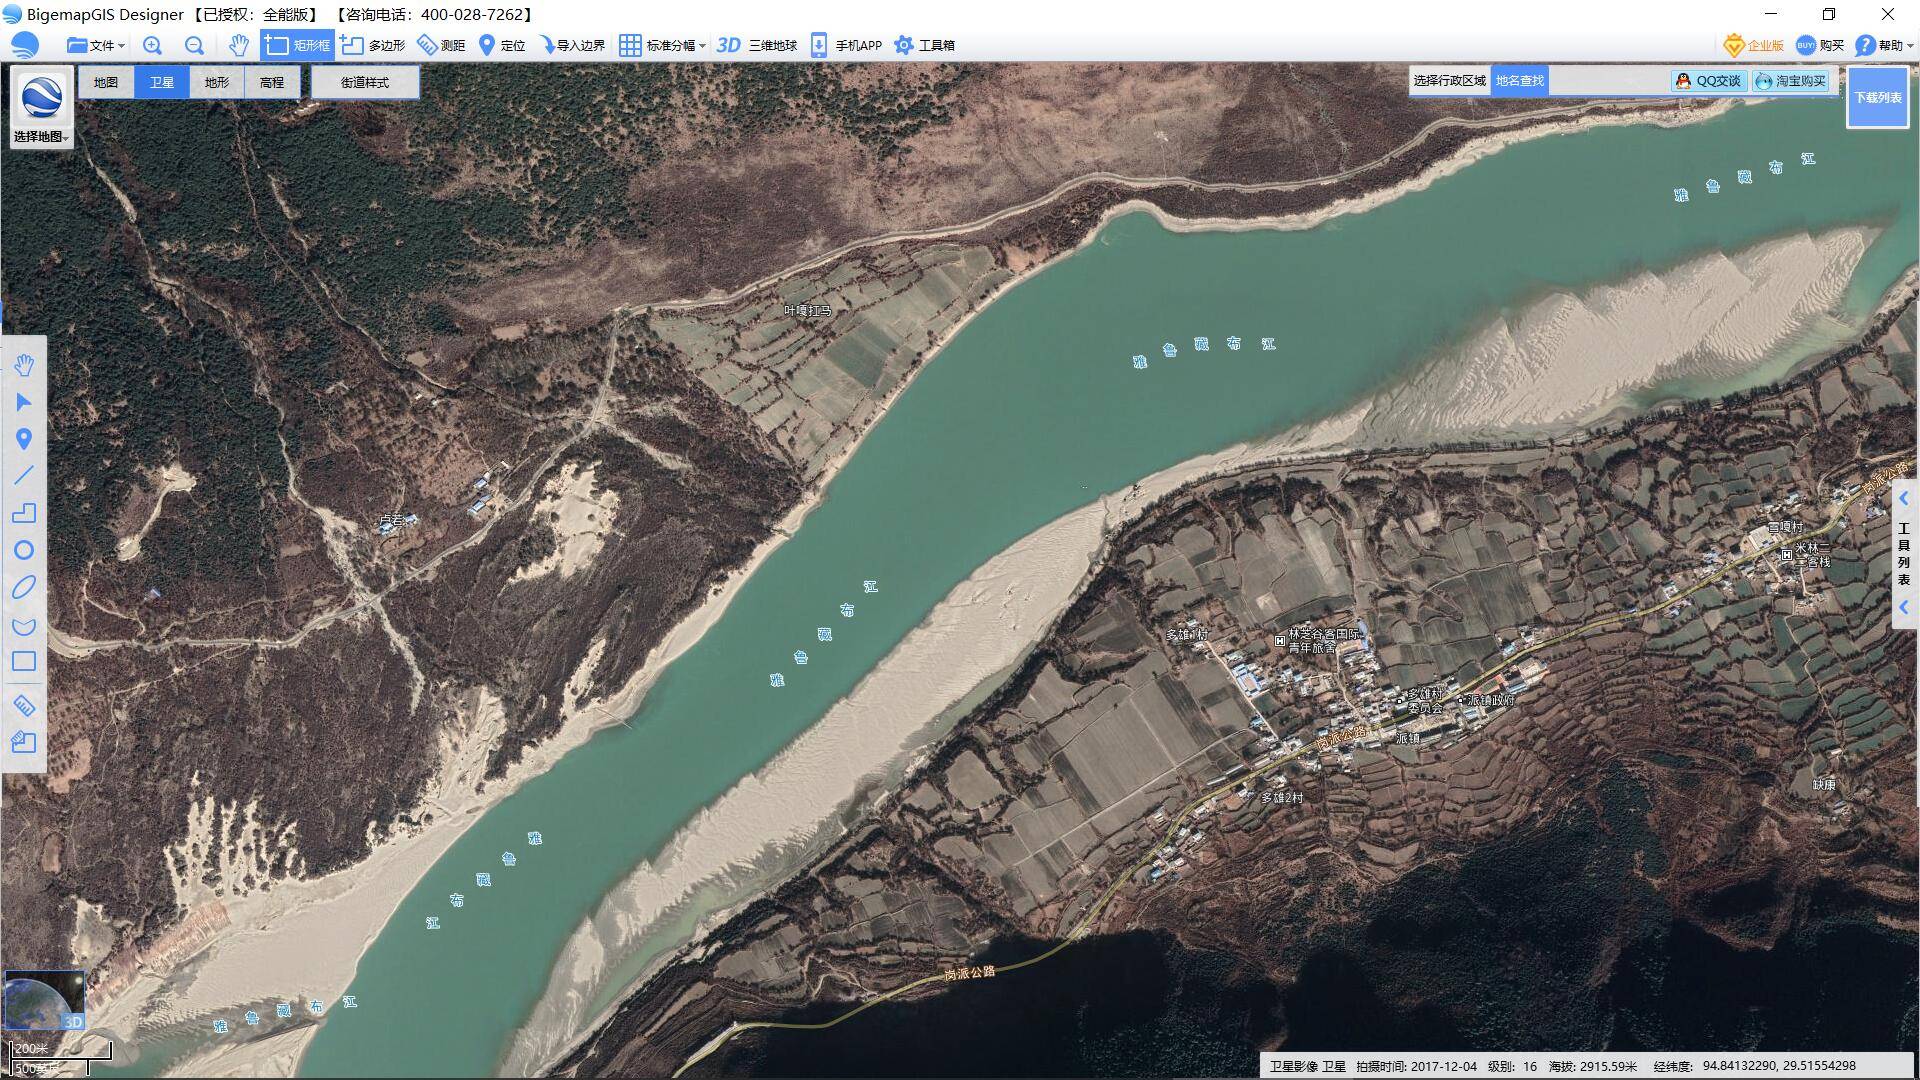Choose the circle drawing tool

click(24, 550)
